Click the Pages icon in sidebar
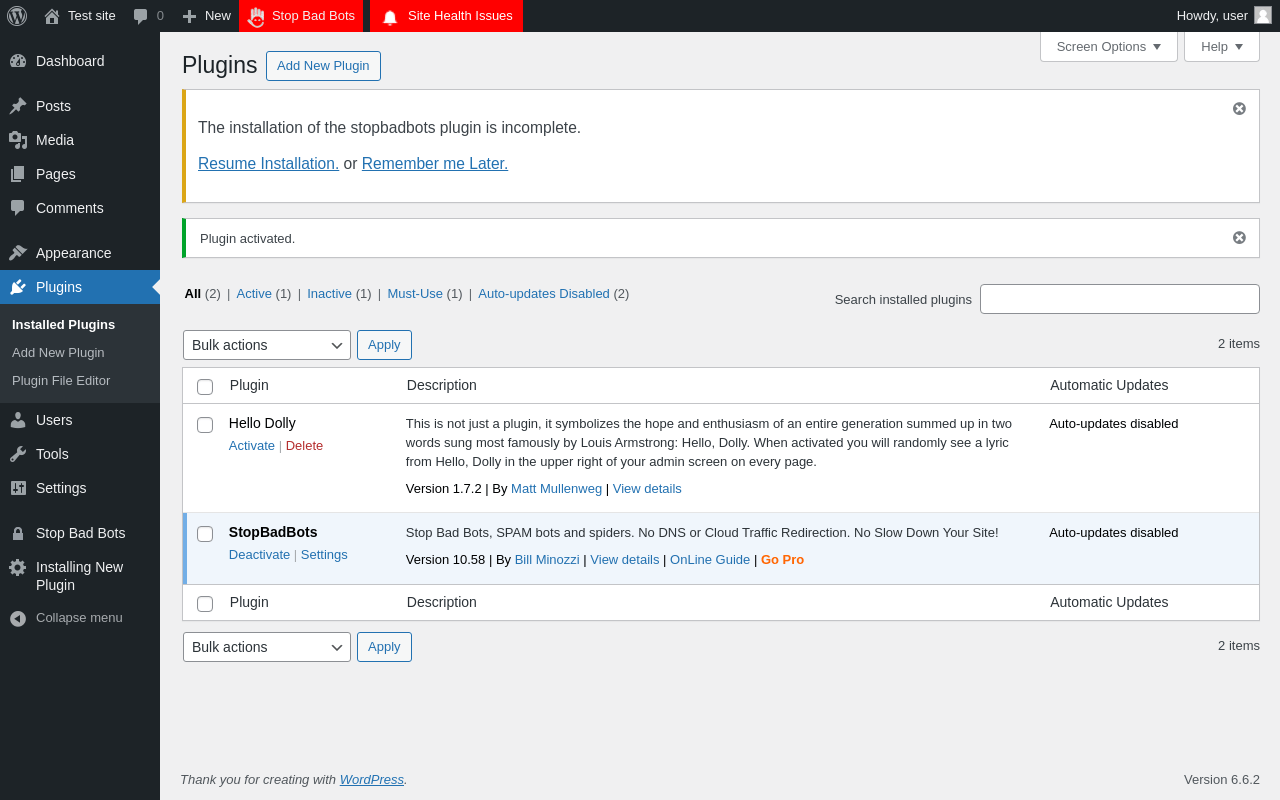This screenshot has height=800, width=1280. click(x=18, y=174)
